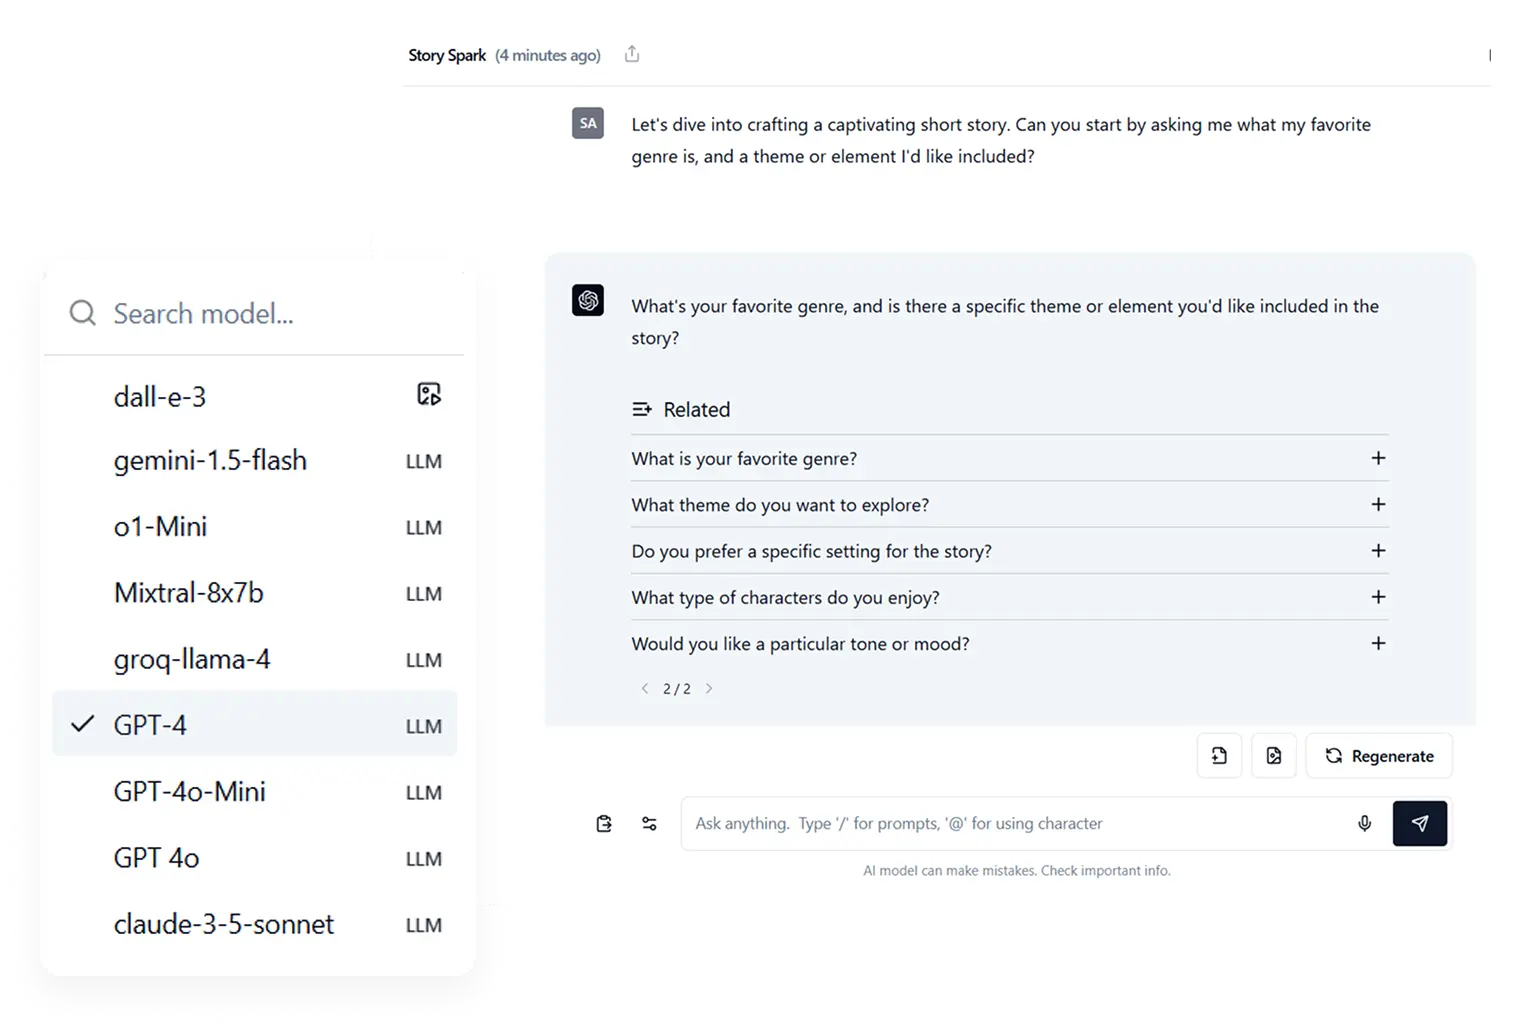
Task: Click the clipboard prompt icon beside input
Action: click(604, 823)
